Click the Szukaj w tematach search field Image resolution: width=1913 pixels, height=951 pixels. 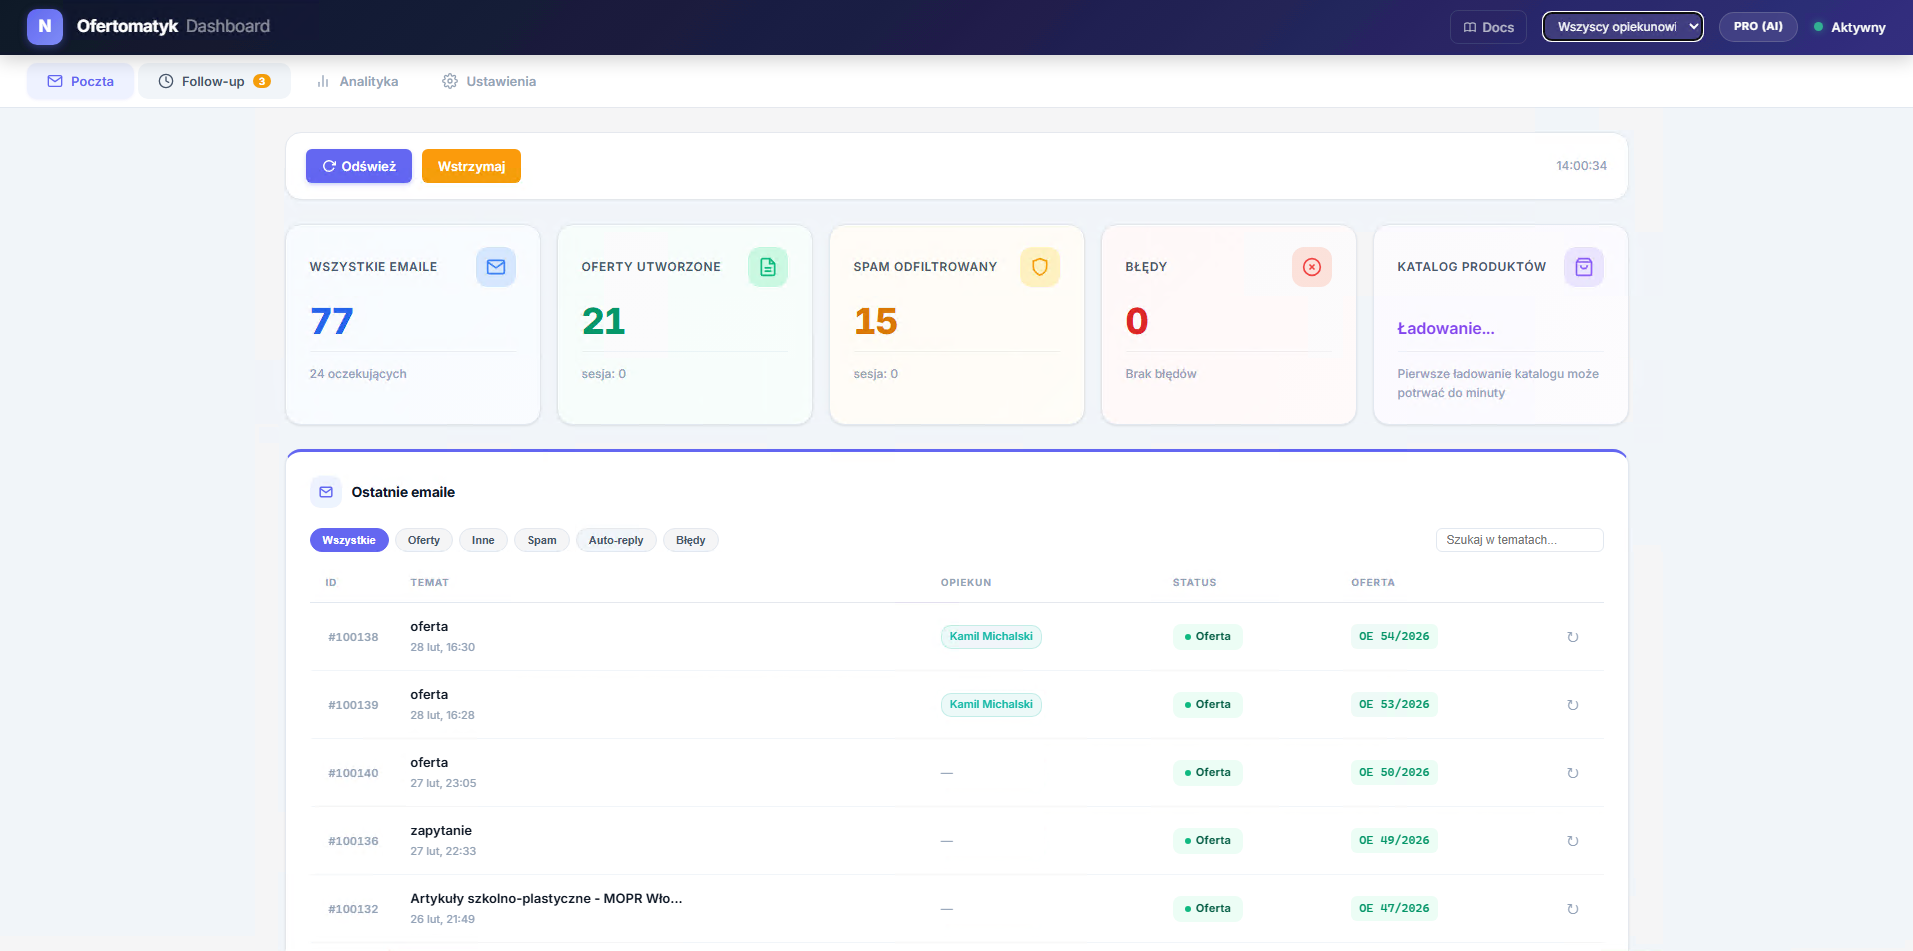[x=1519, y=540]
